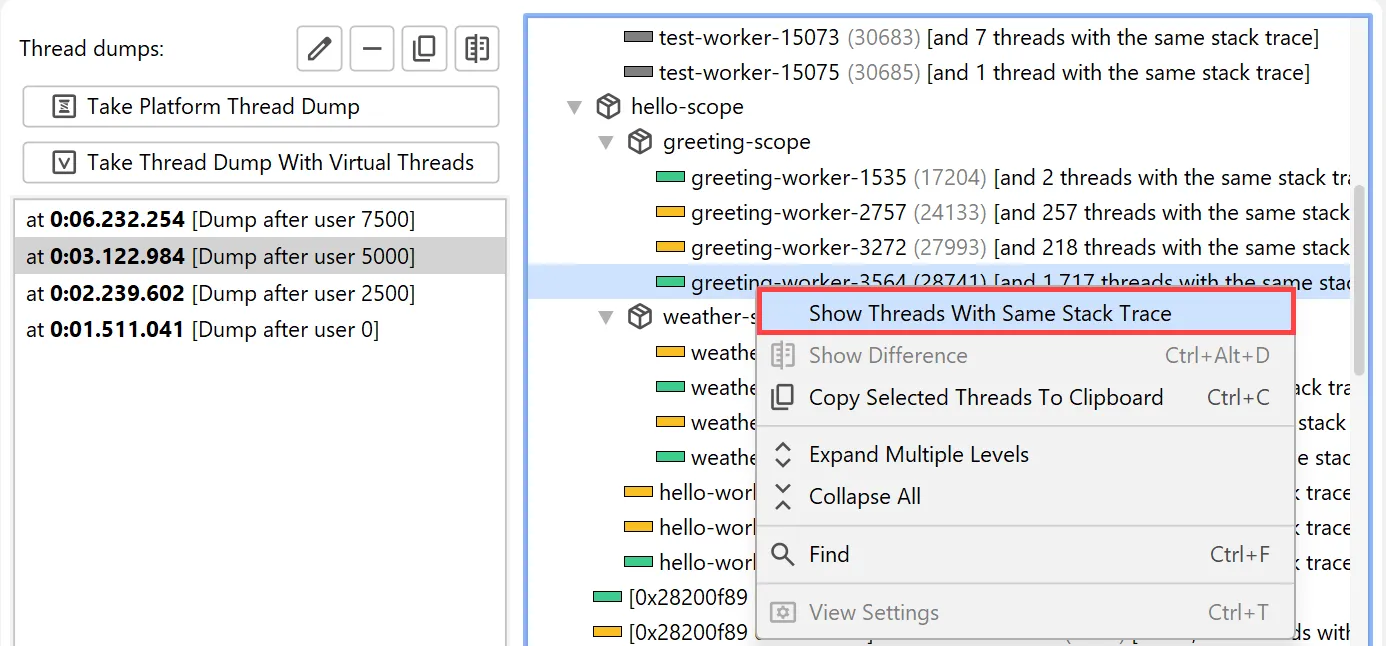This screenshot has height=646, width=1386.
Task: Choose Copy Selected Threads To Clipboard
Action: pyautogui.click(x=1025, y=398)
